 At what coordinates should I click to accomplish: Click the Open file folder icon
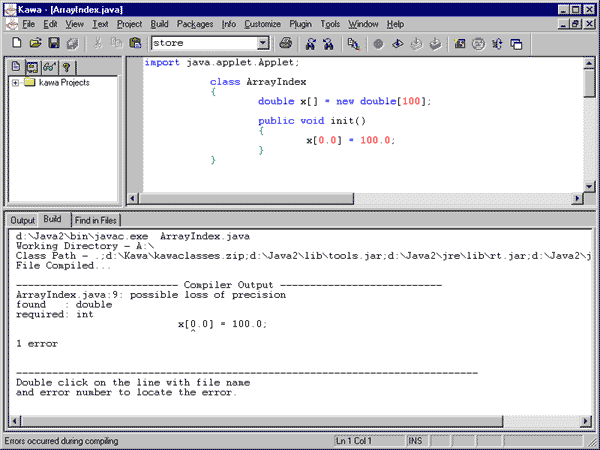[x=35, y=43]
